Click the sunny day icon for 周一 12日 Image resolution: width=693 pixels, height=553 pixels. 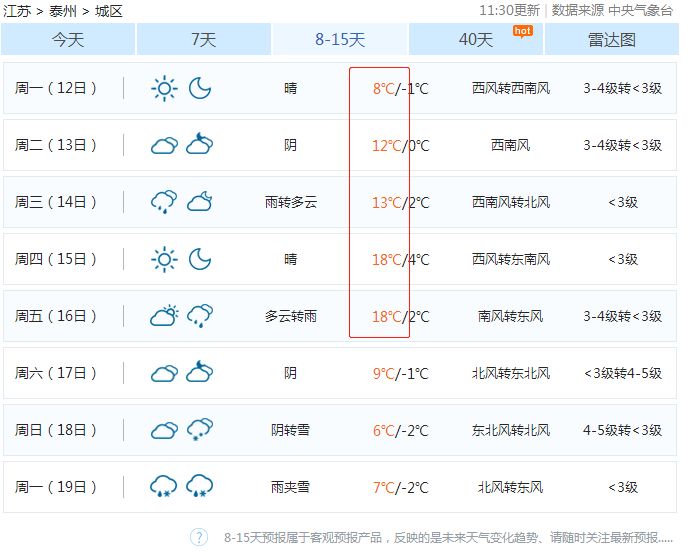pyautogui.click(x=164, y=88)
